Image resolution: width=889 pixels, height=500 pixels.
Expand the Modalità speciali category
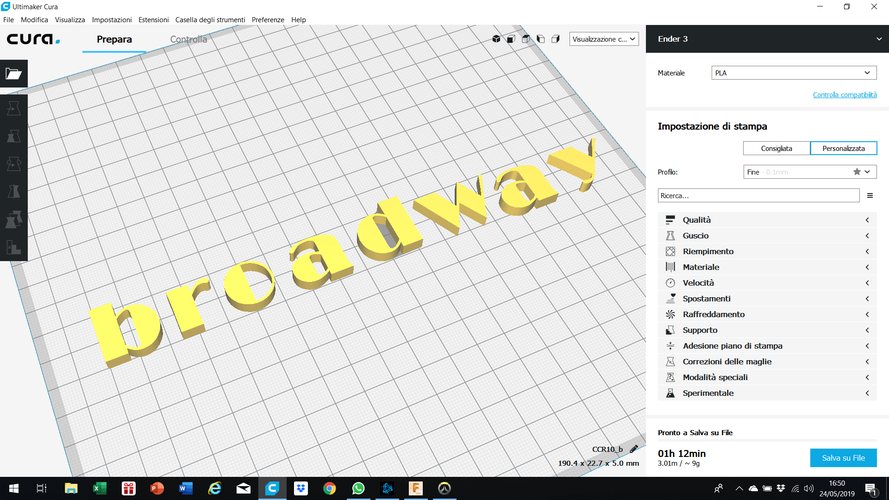(x=767, y=378)
